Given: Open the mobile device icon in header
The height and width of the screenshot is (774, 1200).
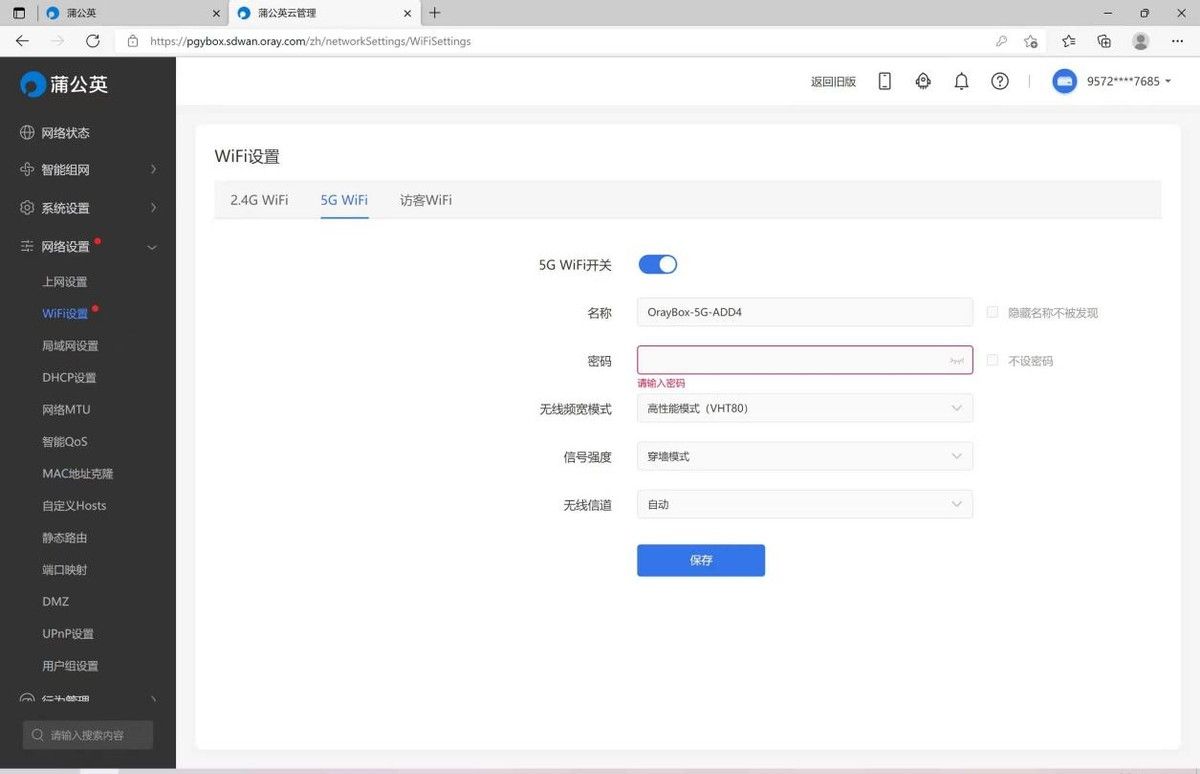Looking at the screenshot, I should tap(884, 82).
